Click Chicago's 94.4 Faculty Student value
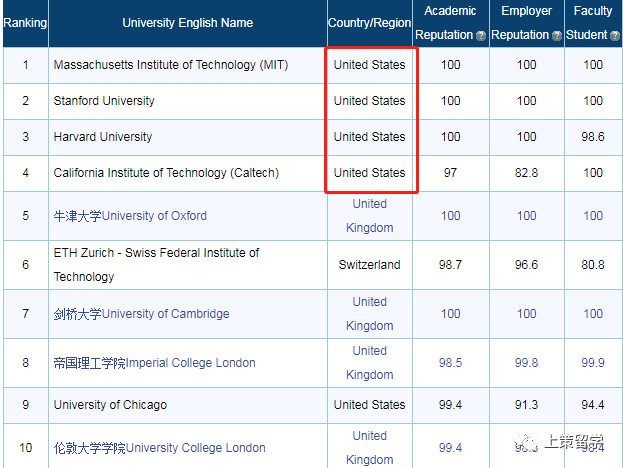623x468 pixels. (x=593, y=405)
